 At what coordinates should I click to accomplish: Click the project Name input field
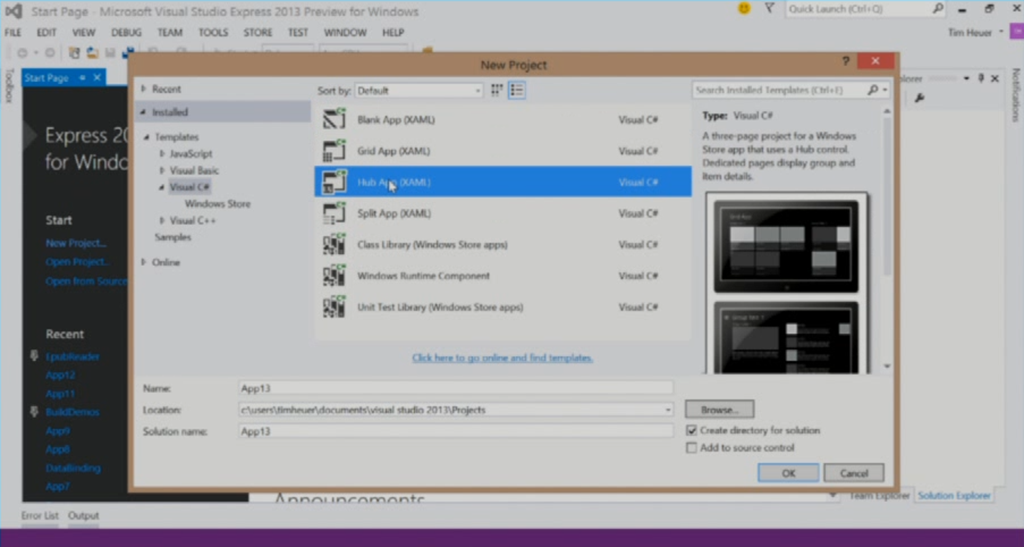pos(455,388)
